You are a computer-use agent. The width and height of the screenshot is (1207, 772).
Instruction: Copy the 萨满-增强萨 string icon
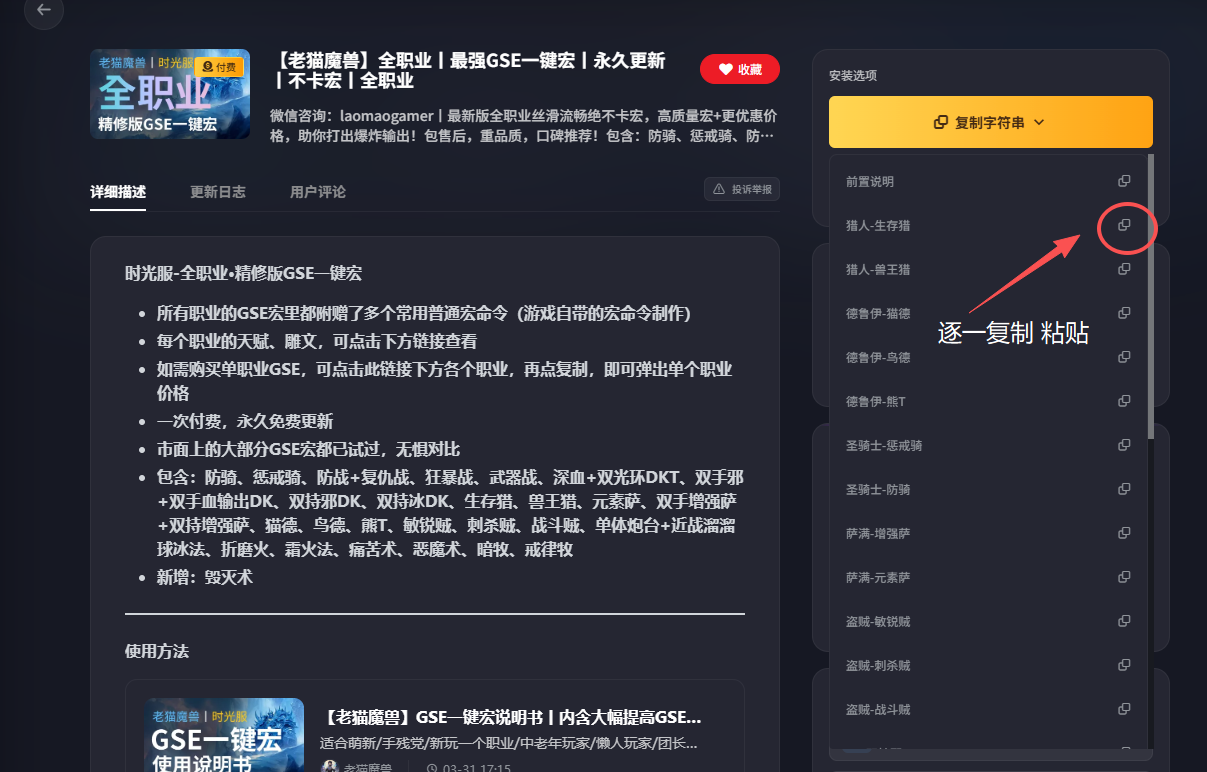point(1124,533)
